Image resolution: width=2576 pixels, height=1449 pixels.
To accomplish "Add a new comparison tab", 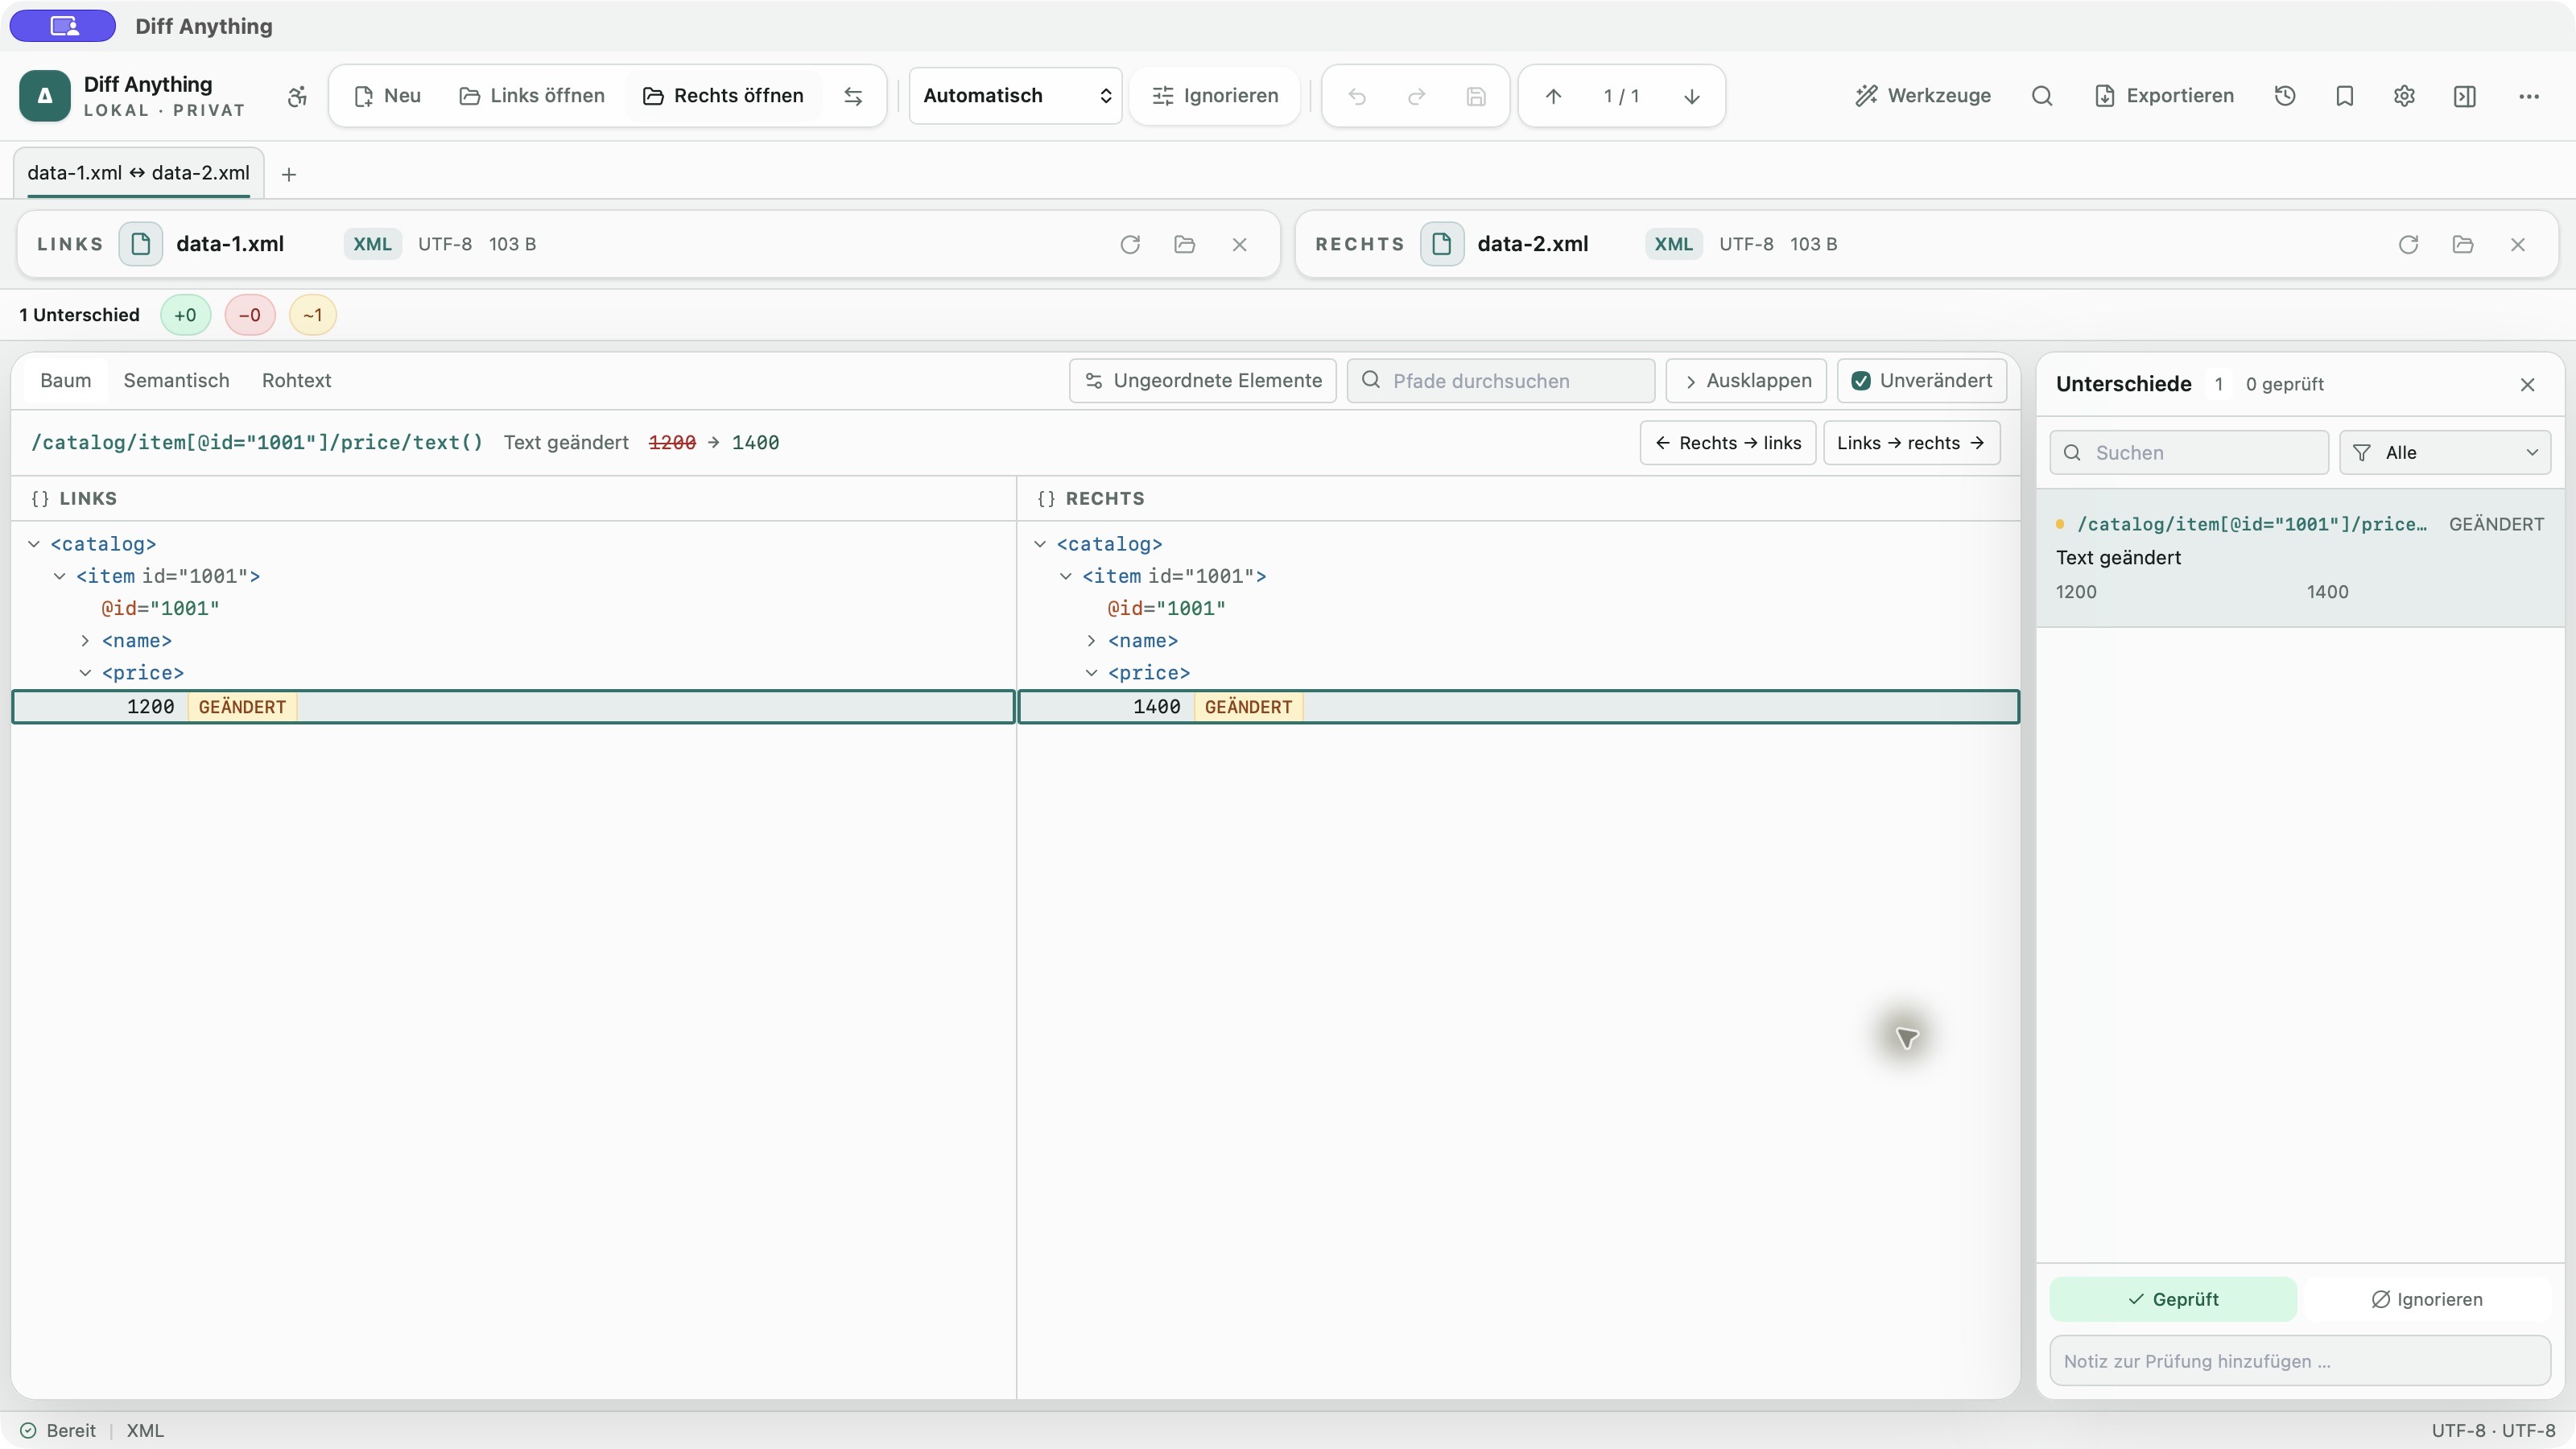I will point(289,174).
